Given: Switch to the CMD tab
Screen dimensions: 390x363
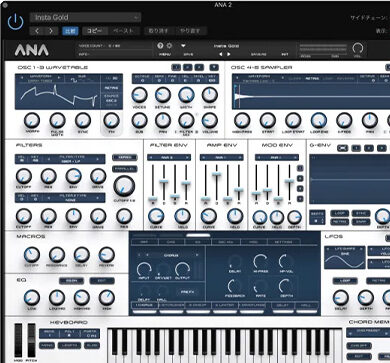Looking at the screenshot, I should pyautogui.click(x=171, y=242).
